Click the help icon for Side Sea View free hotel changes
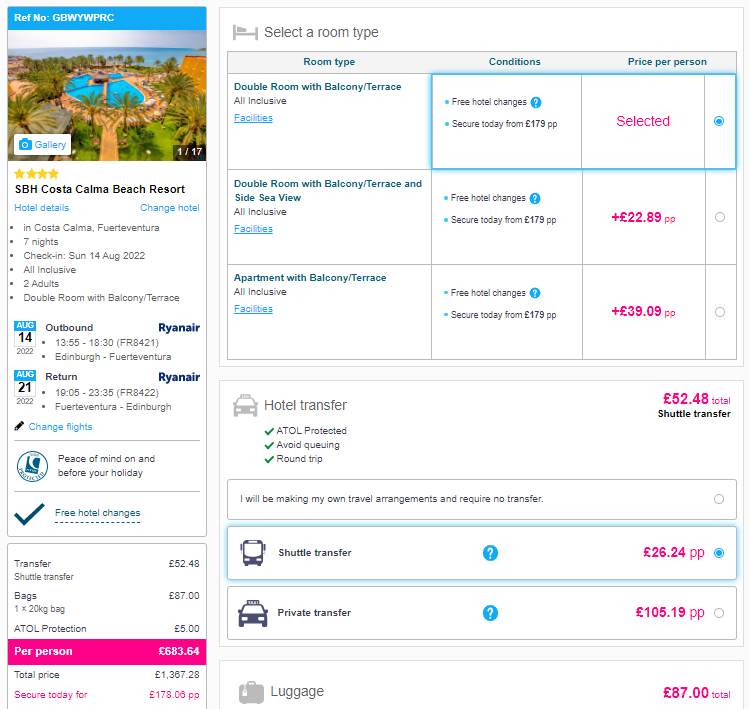The width and height of the screenshot is (749, 709). click(535, 198)
